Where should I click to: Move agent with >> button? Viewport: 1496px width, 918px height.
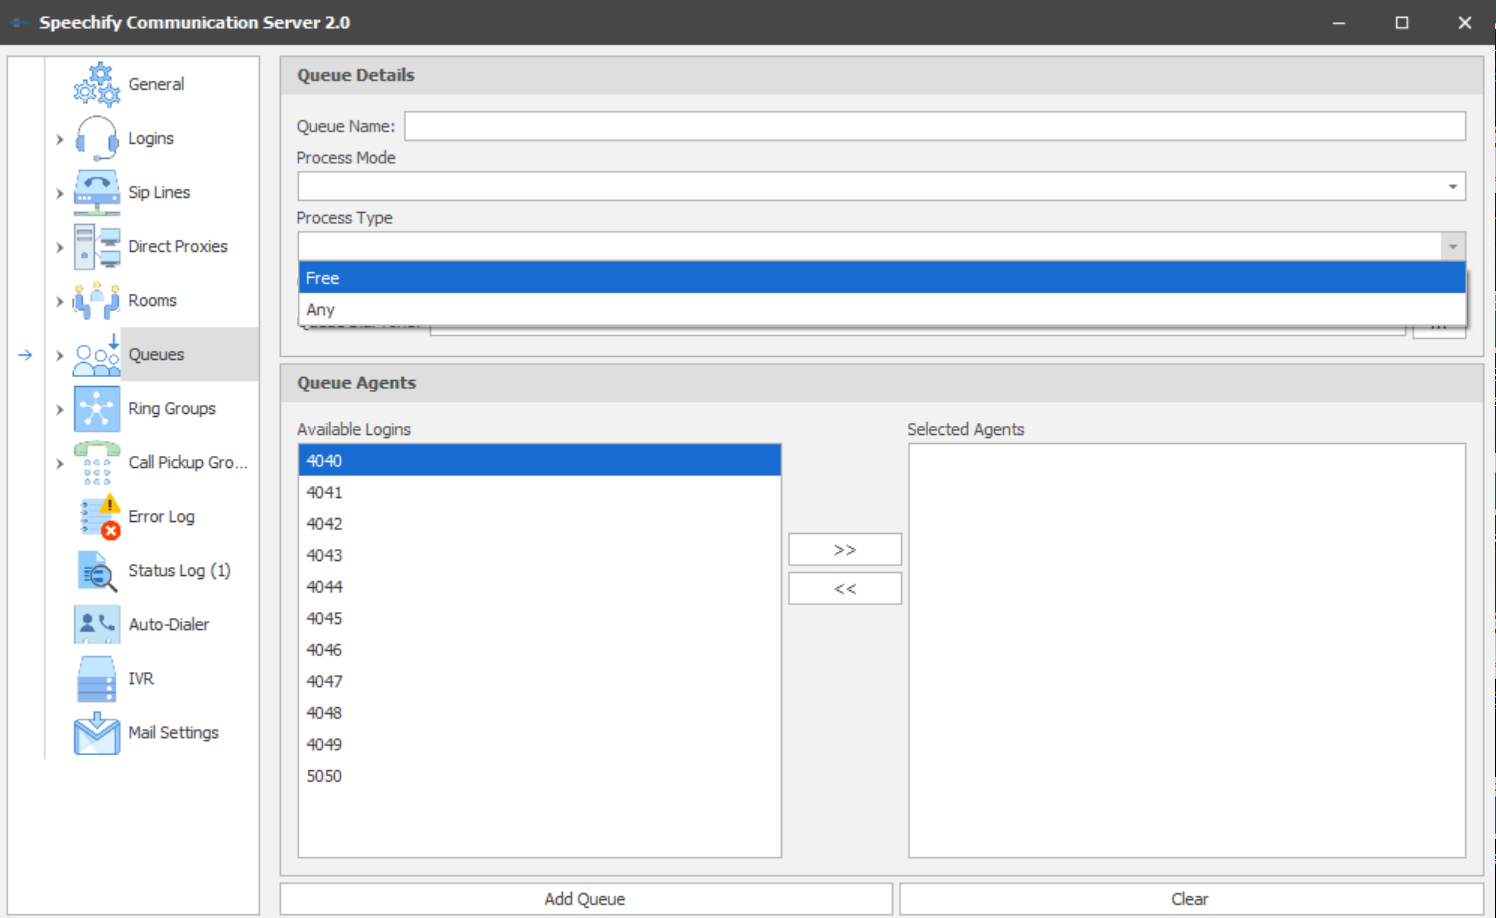click(x=845, y=550)
